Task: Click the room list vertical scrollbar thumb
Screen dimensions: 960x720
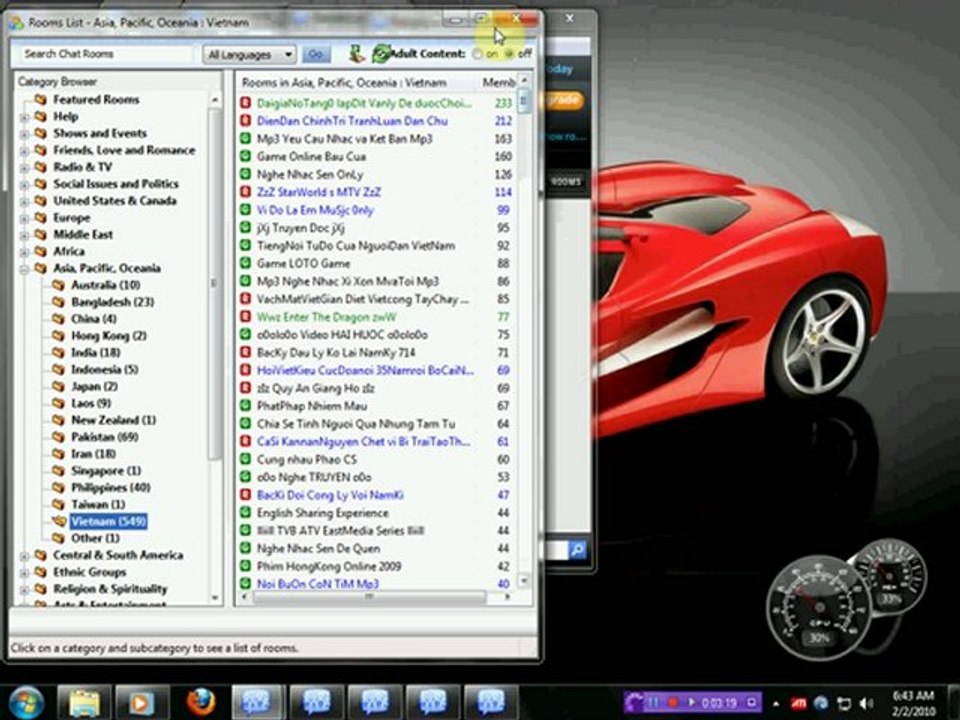Action: point(524,101)
